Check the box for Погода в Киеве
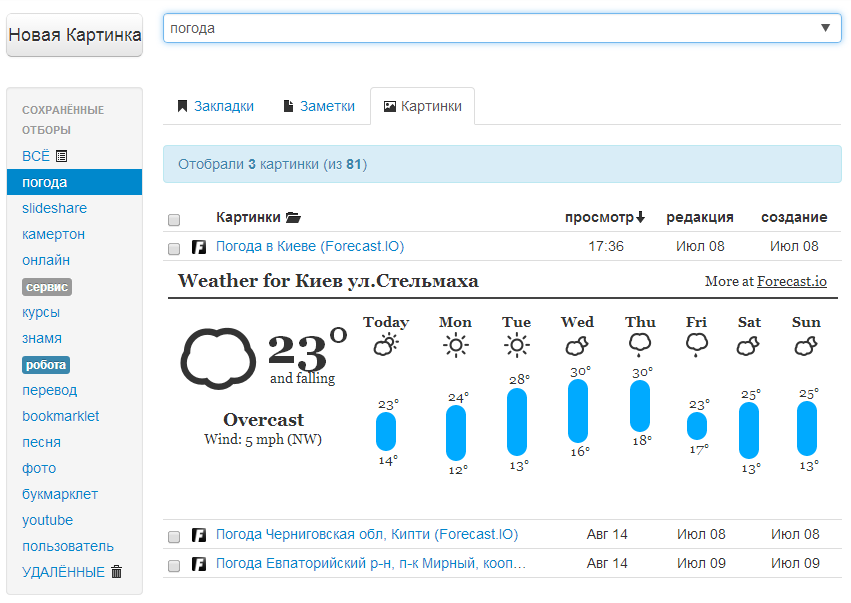 coord(174,248)
